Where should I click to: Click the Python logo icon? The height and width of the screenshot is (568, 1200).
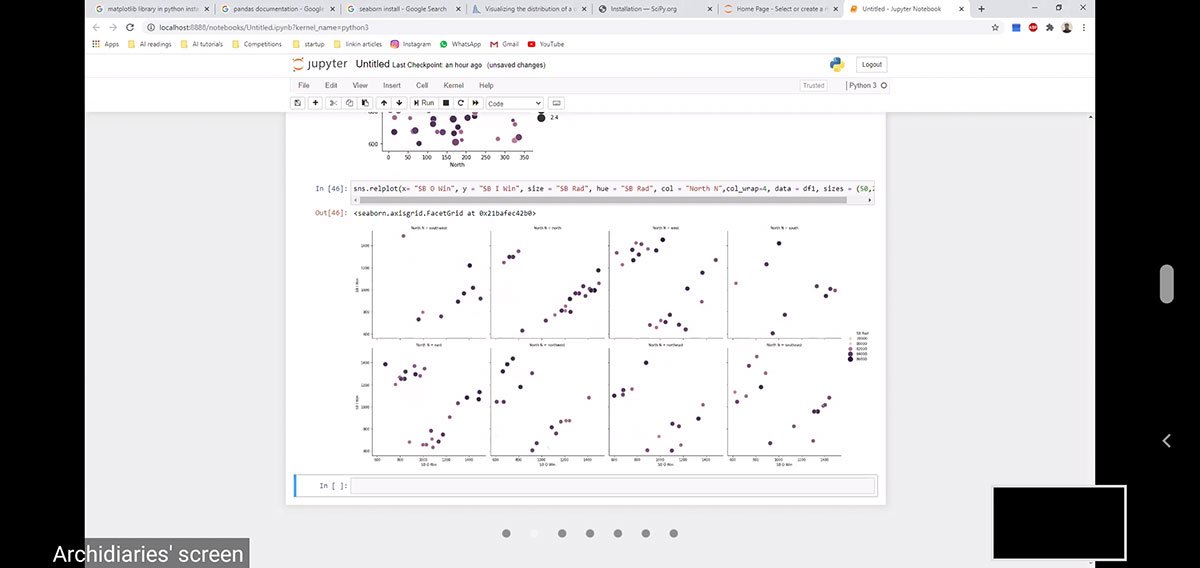(x=837, y=64)
